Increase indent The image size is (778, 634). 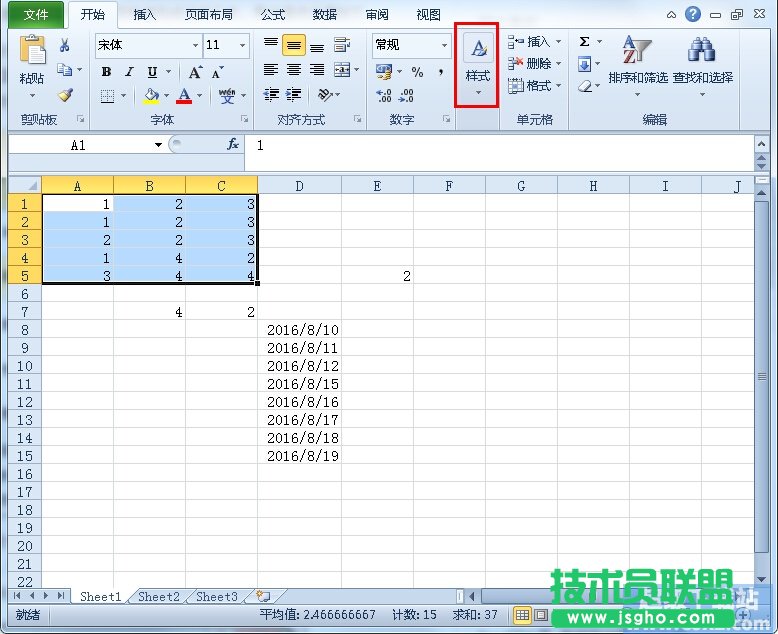pyautogui.click(x=294, y=94)
